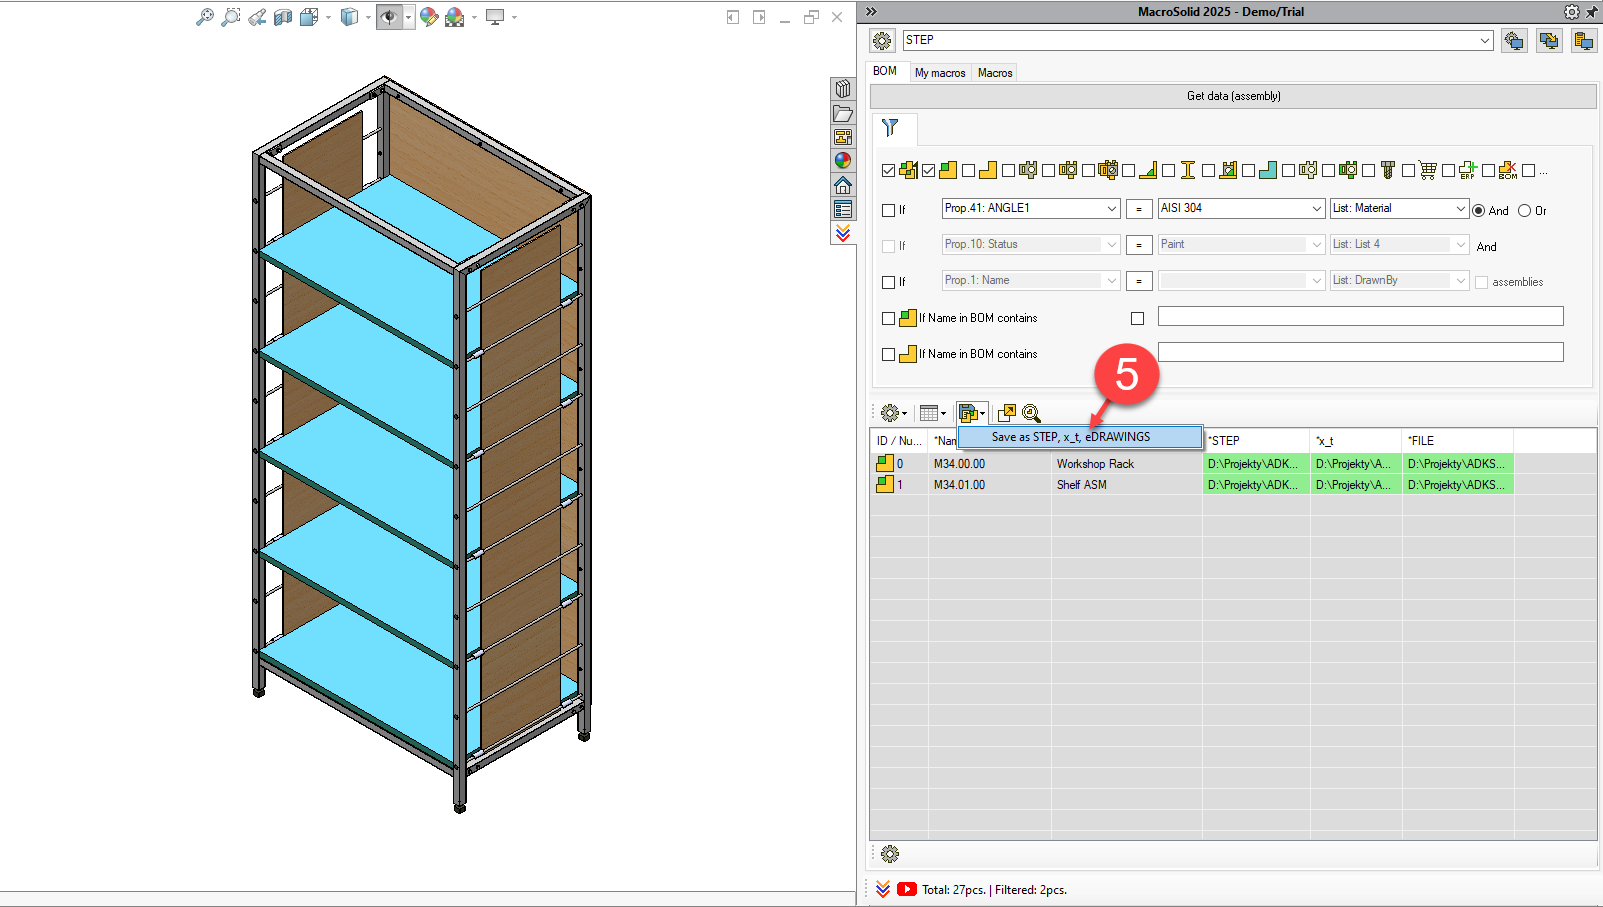Click the first If Name in BOM contains field
1603x907 pixels.
click(x=1360, y=316)
